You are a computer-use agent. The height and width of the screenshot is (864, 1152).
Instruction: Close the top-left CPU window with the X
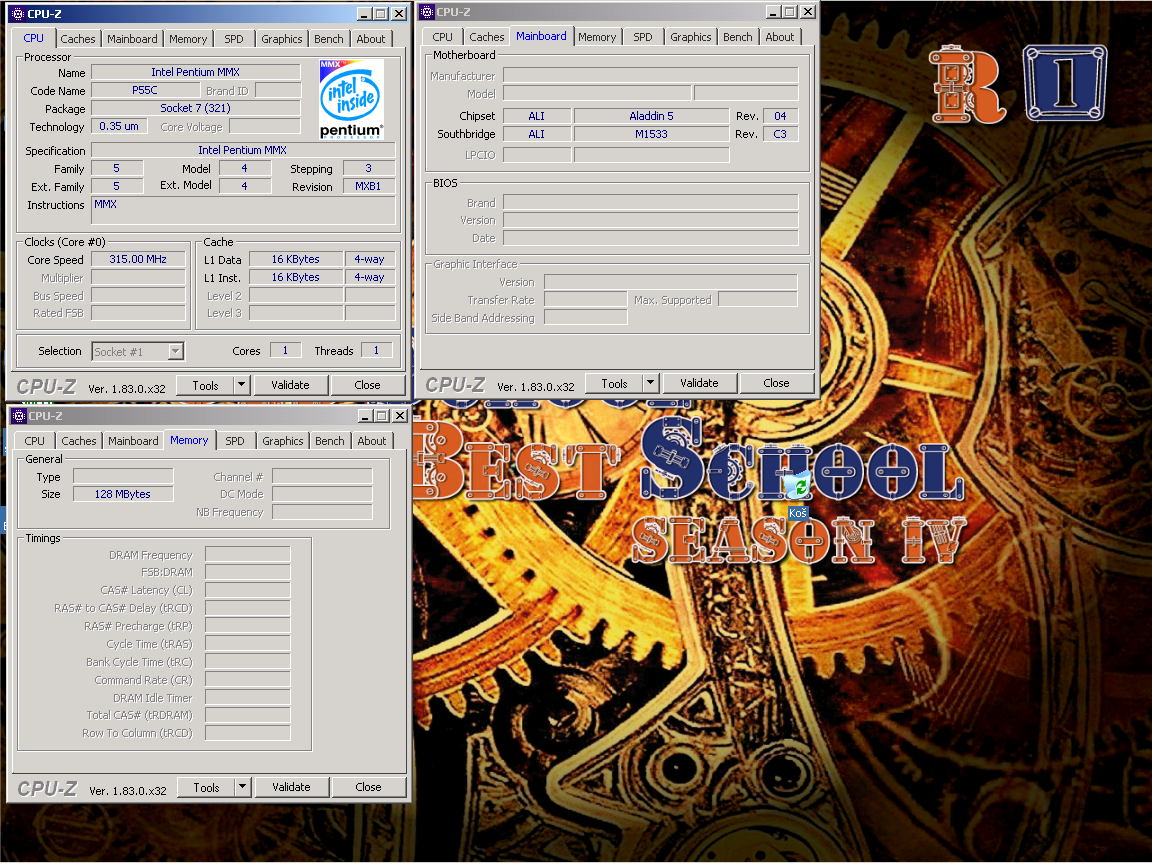[399, 13]
